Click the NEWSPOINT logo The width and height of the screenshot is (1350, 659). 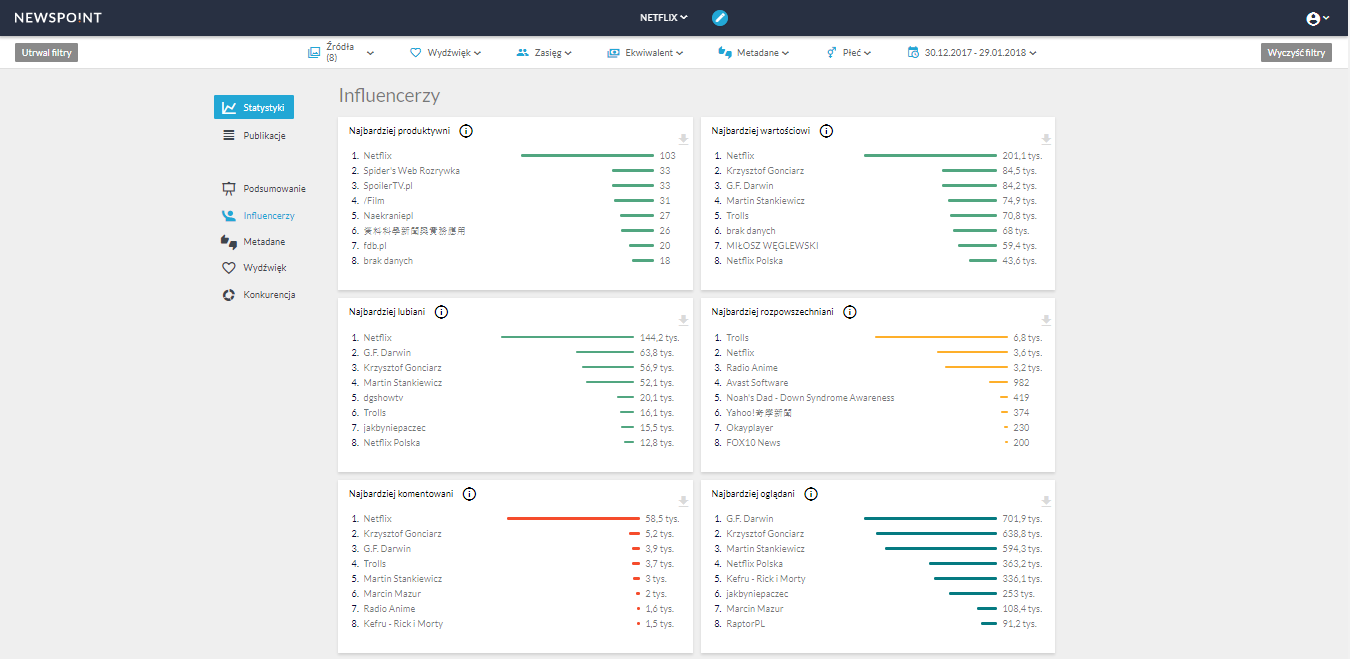58,18
